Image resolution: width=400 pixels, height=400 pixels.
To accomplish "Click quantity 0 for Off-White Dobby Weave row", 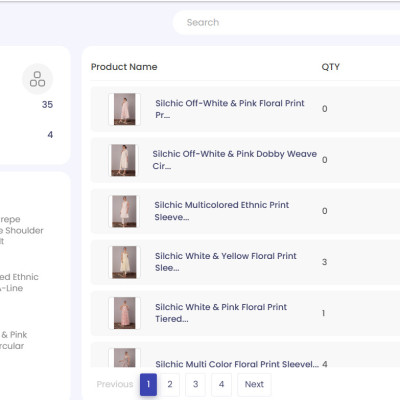I will tap(324, 160).
